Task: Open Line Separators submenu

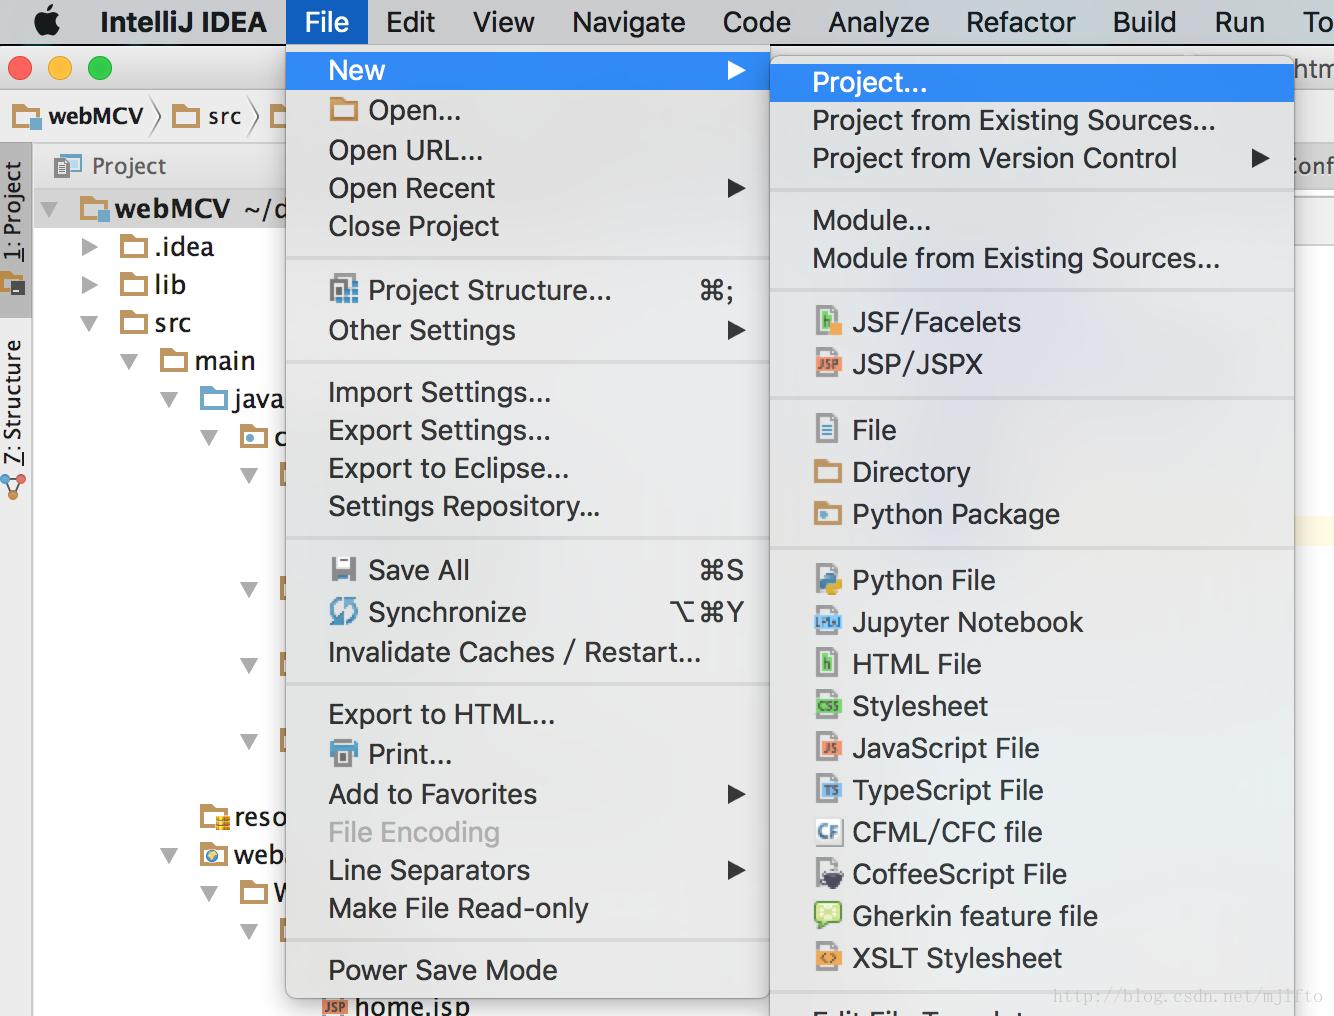Action: click(x=527, y=870)
